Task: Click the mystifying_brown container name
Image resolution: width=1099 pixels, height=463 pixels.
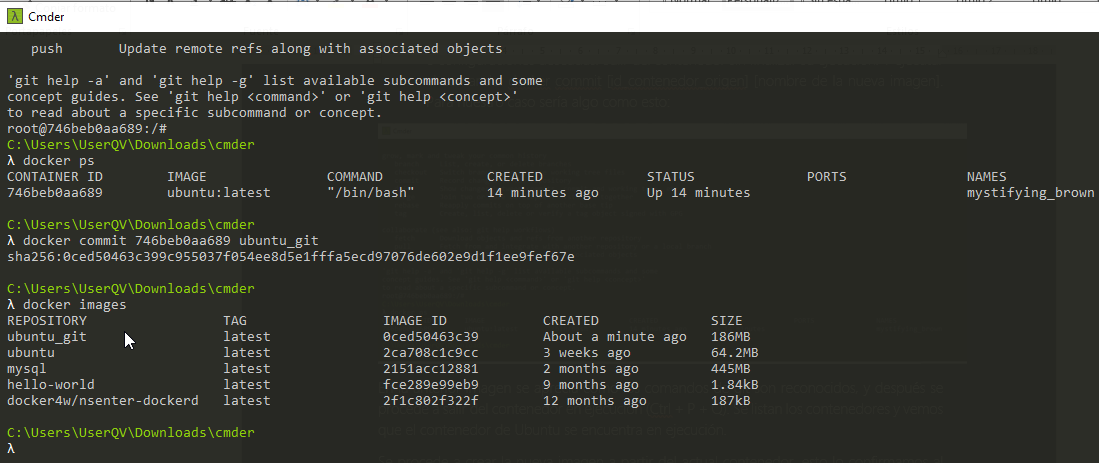Action: pyautogui.click(x=1031, y=193)
